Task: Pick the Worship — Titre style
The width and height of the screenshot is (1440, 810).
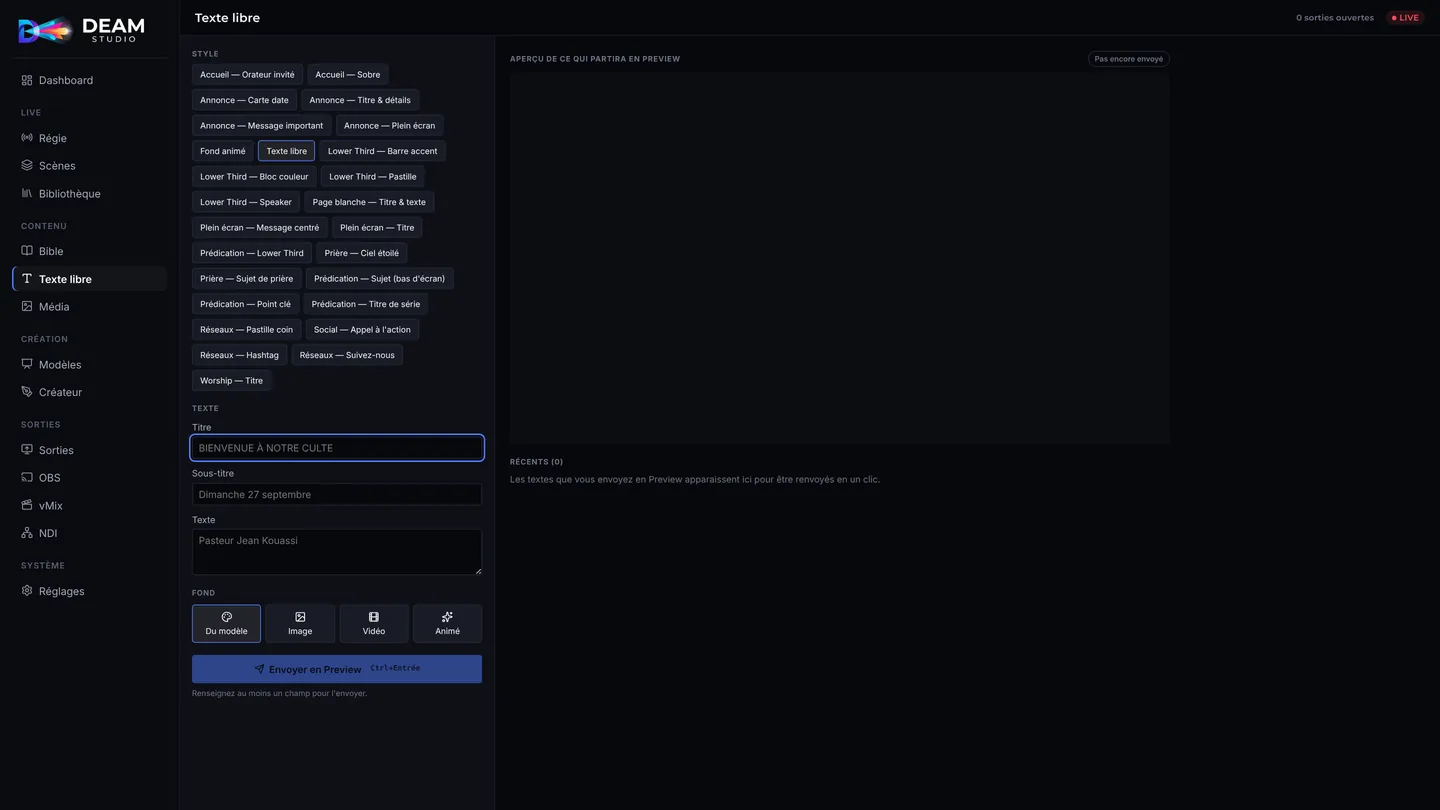Action: [x=231, y=381]
